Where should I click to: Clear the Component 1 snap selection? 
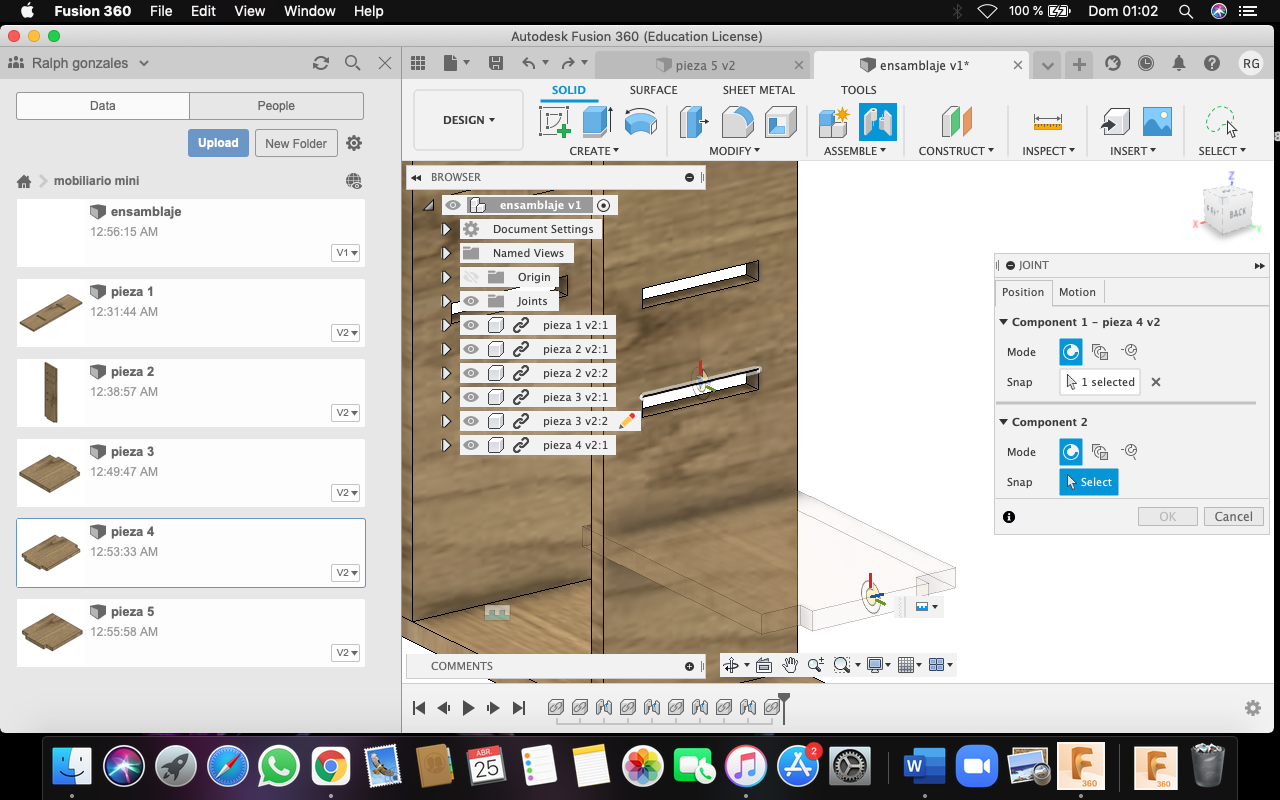(x=1156, y=382)
